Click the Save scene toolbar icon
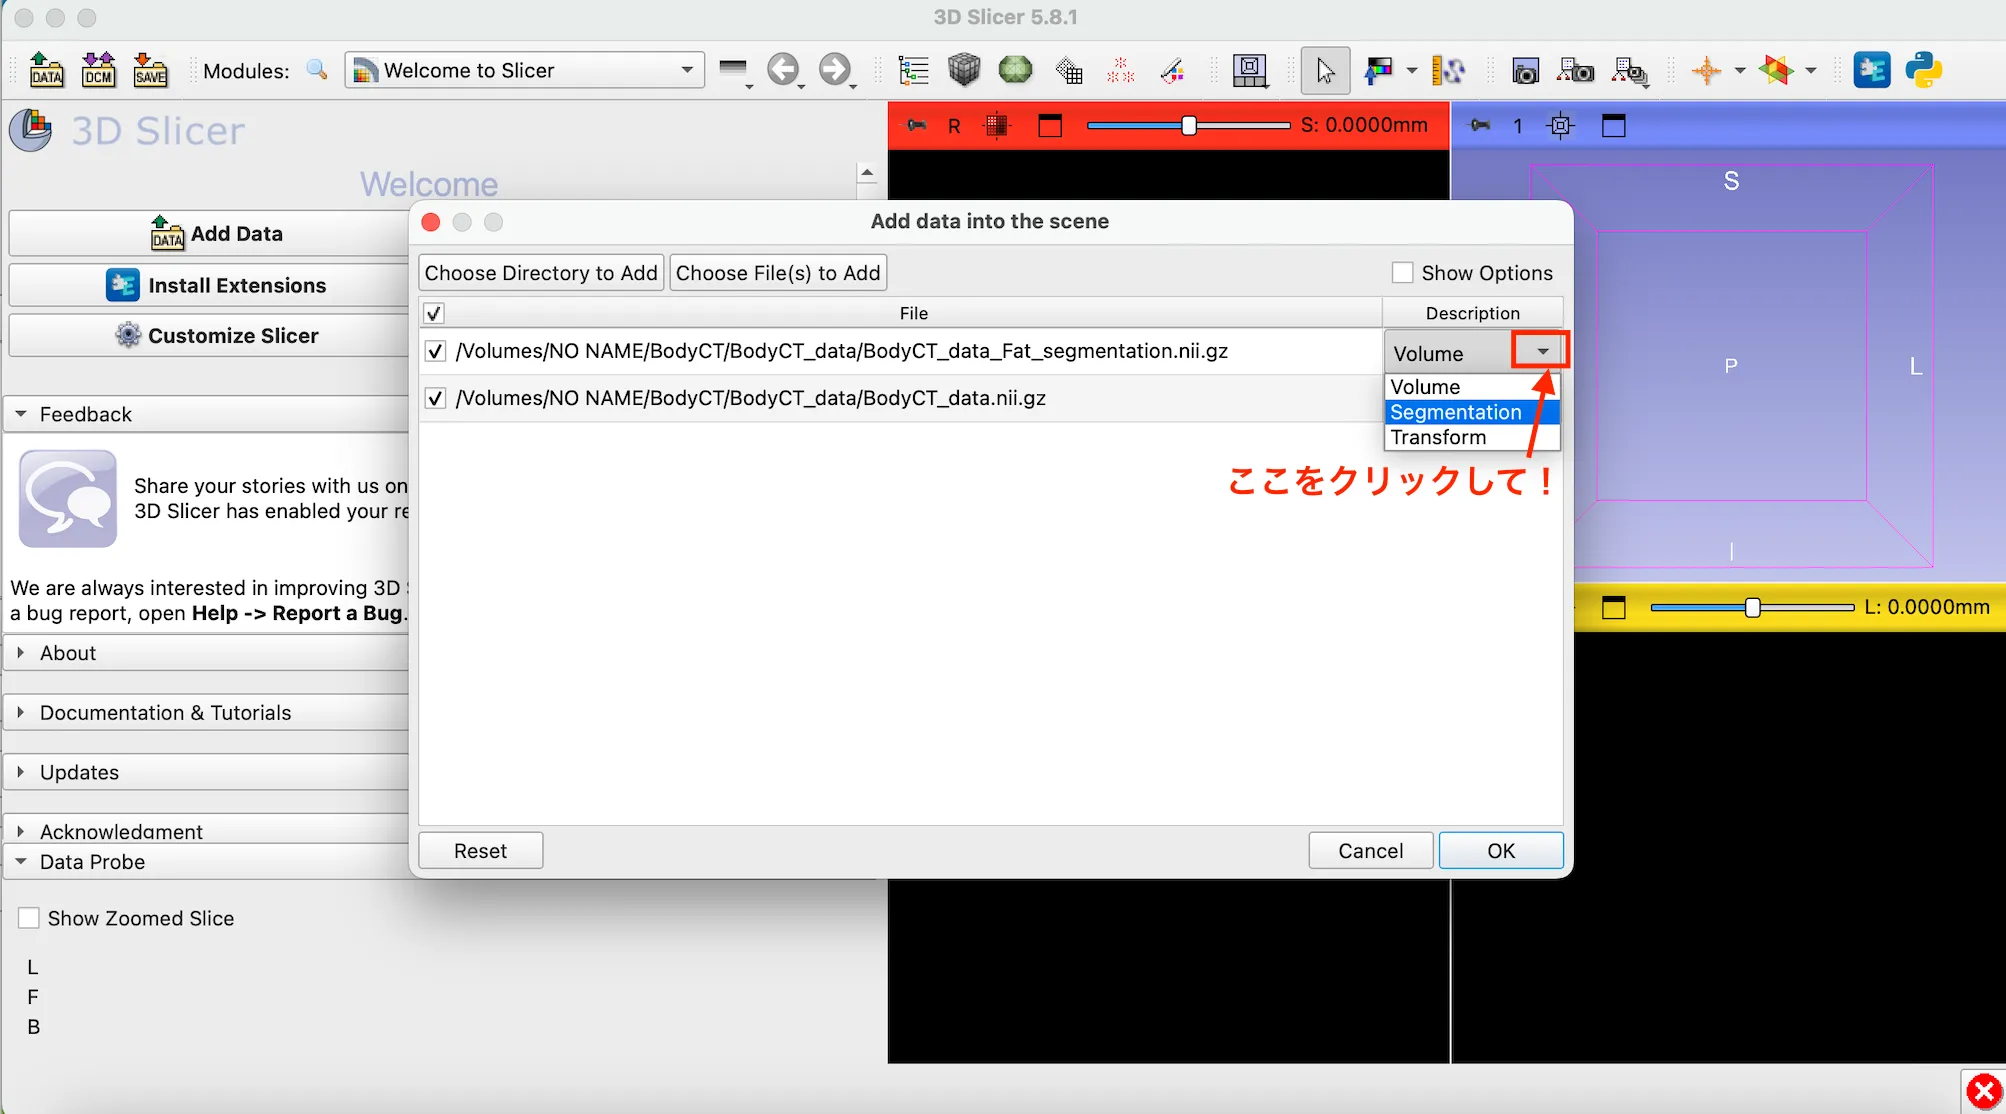 click(x=150, y=70)
